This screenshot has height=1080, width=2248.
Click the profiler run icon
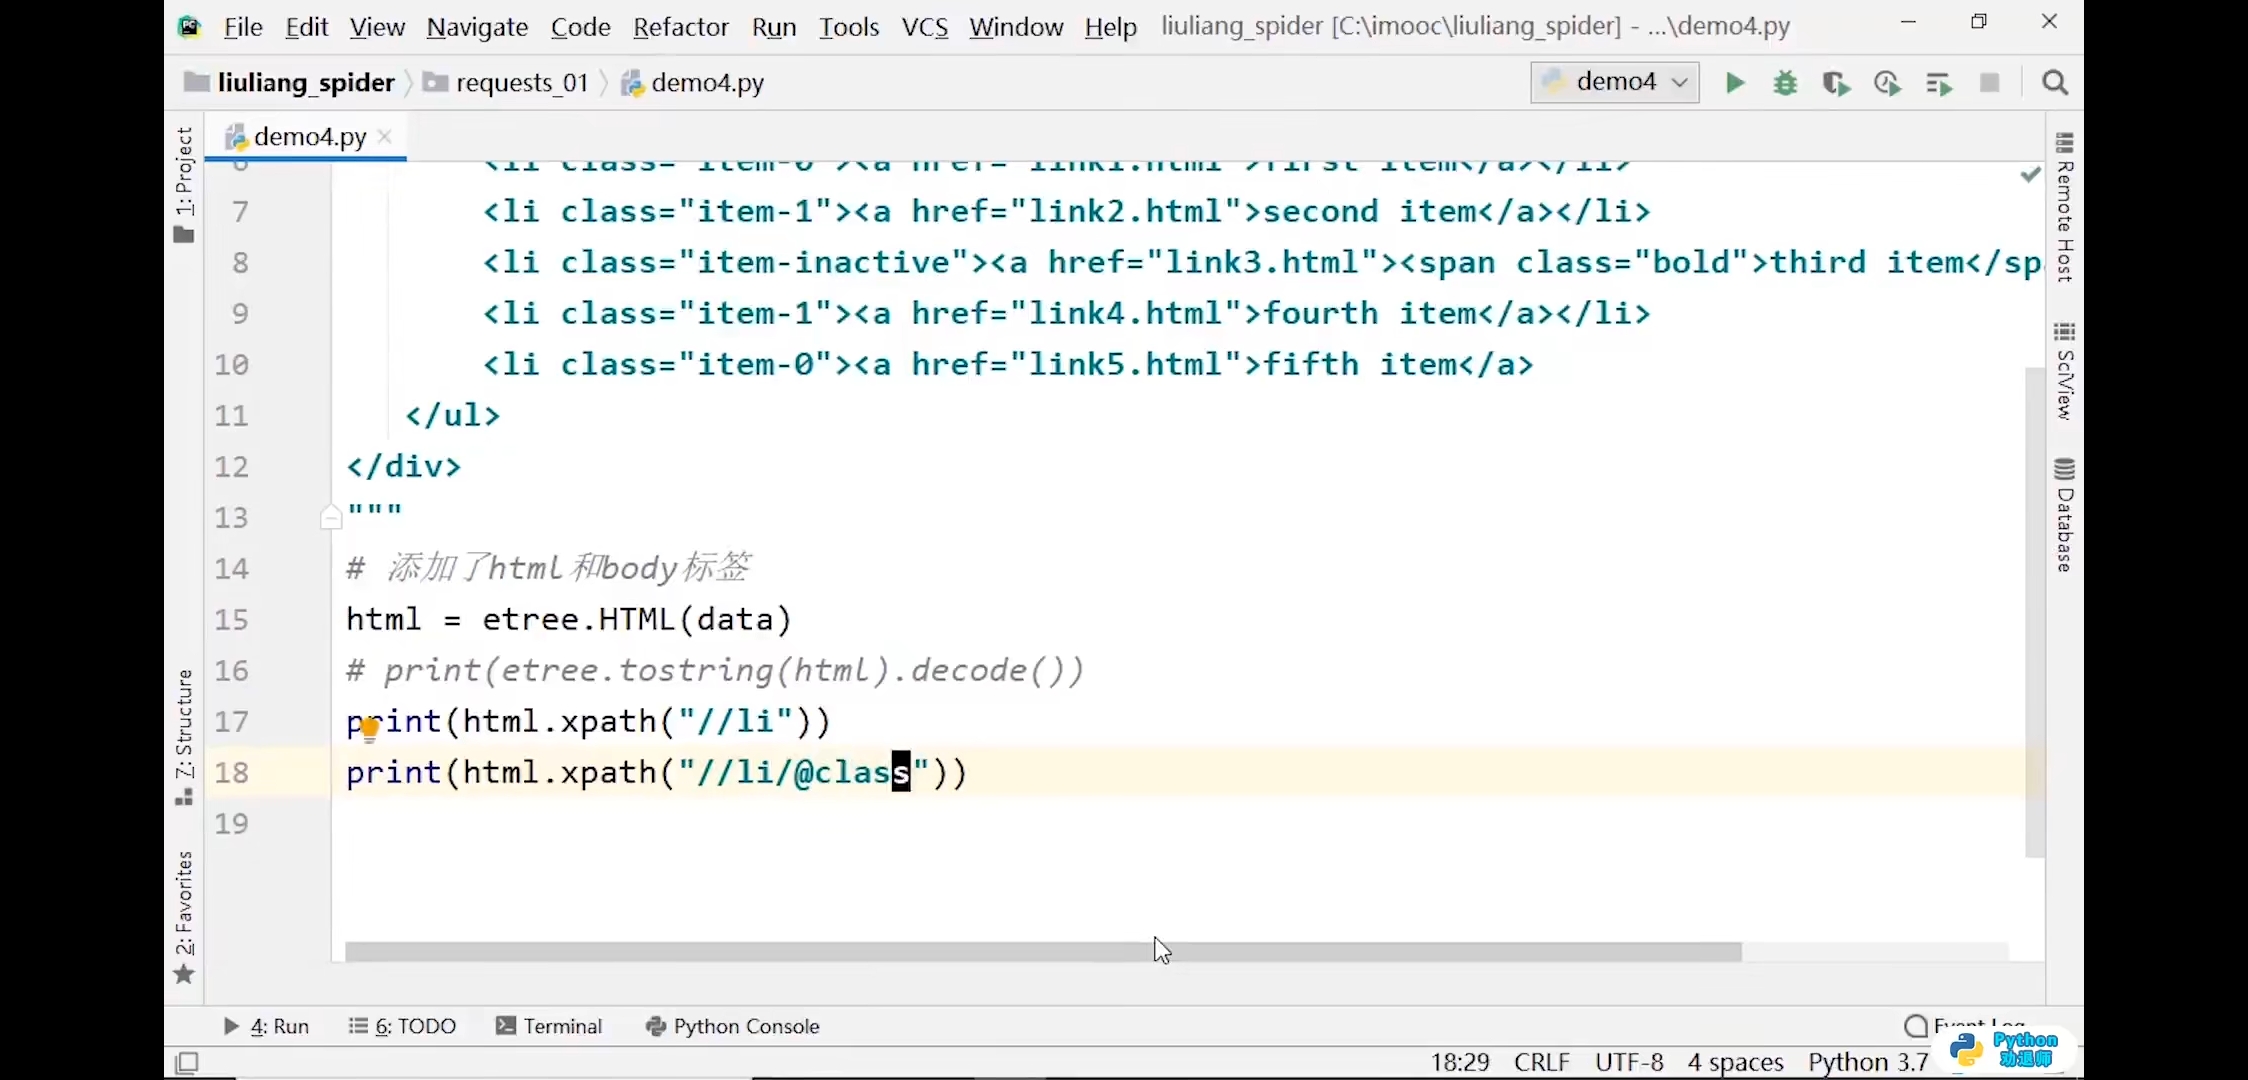1887,83
